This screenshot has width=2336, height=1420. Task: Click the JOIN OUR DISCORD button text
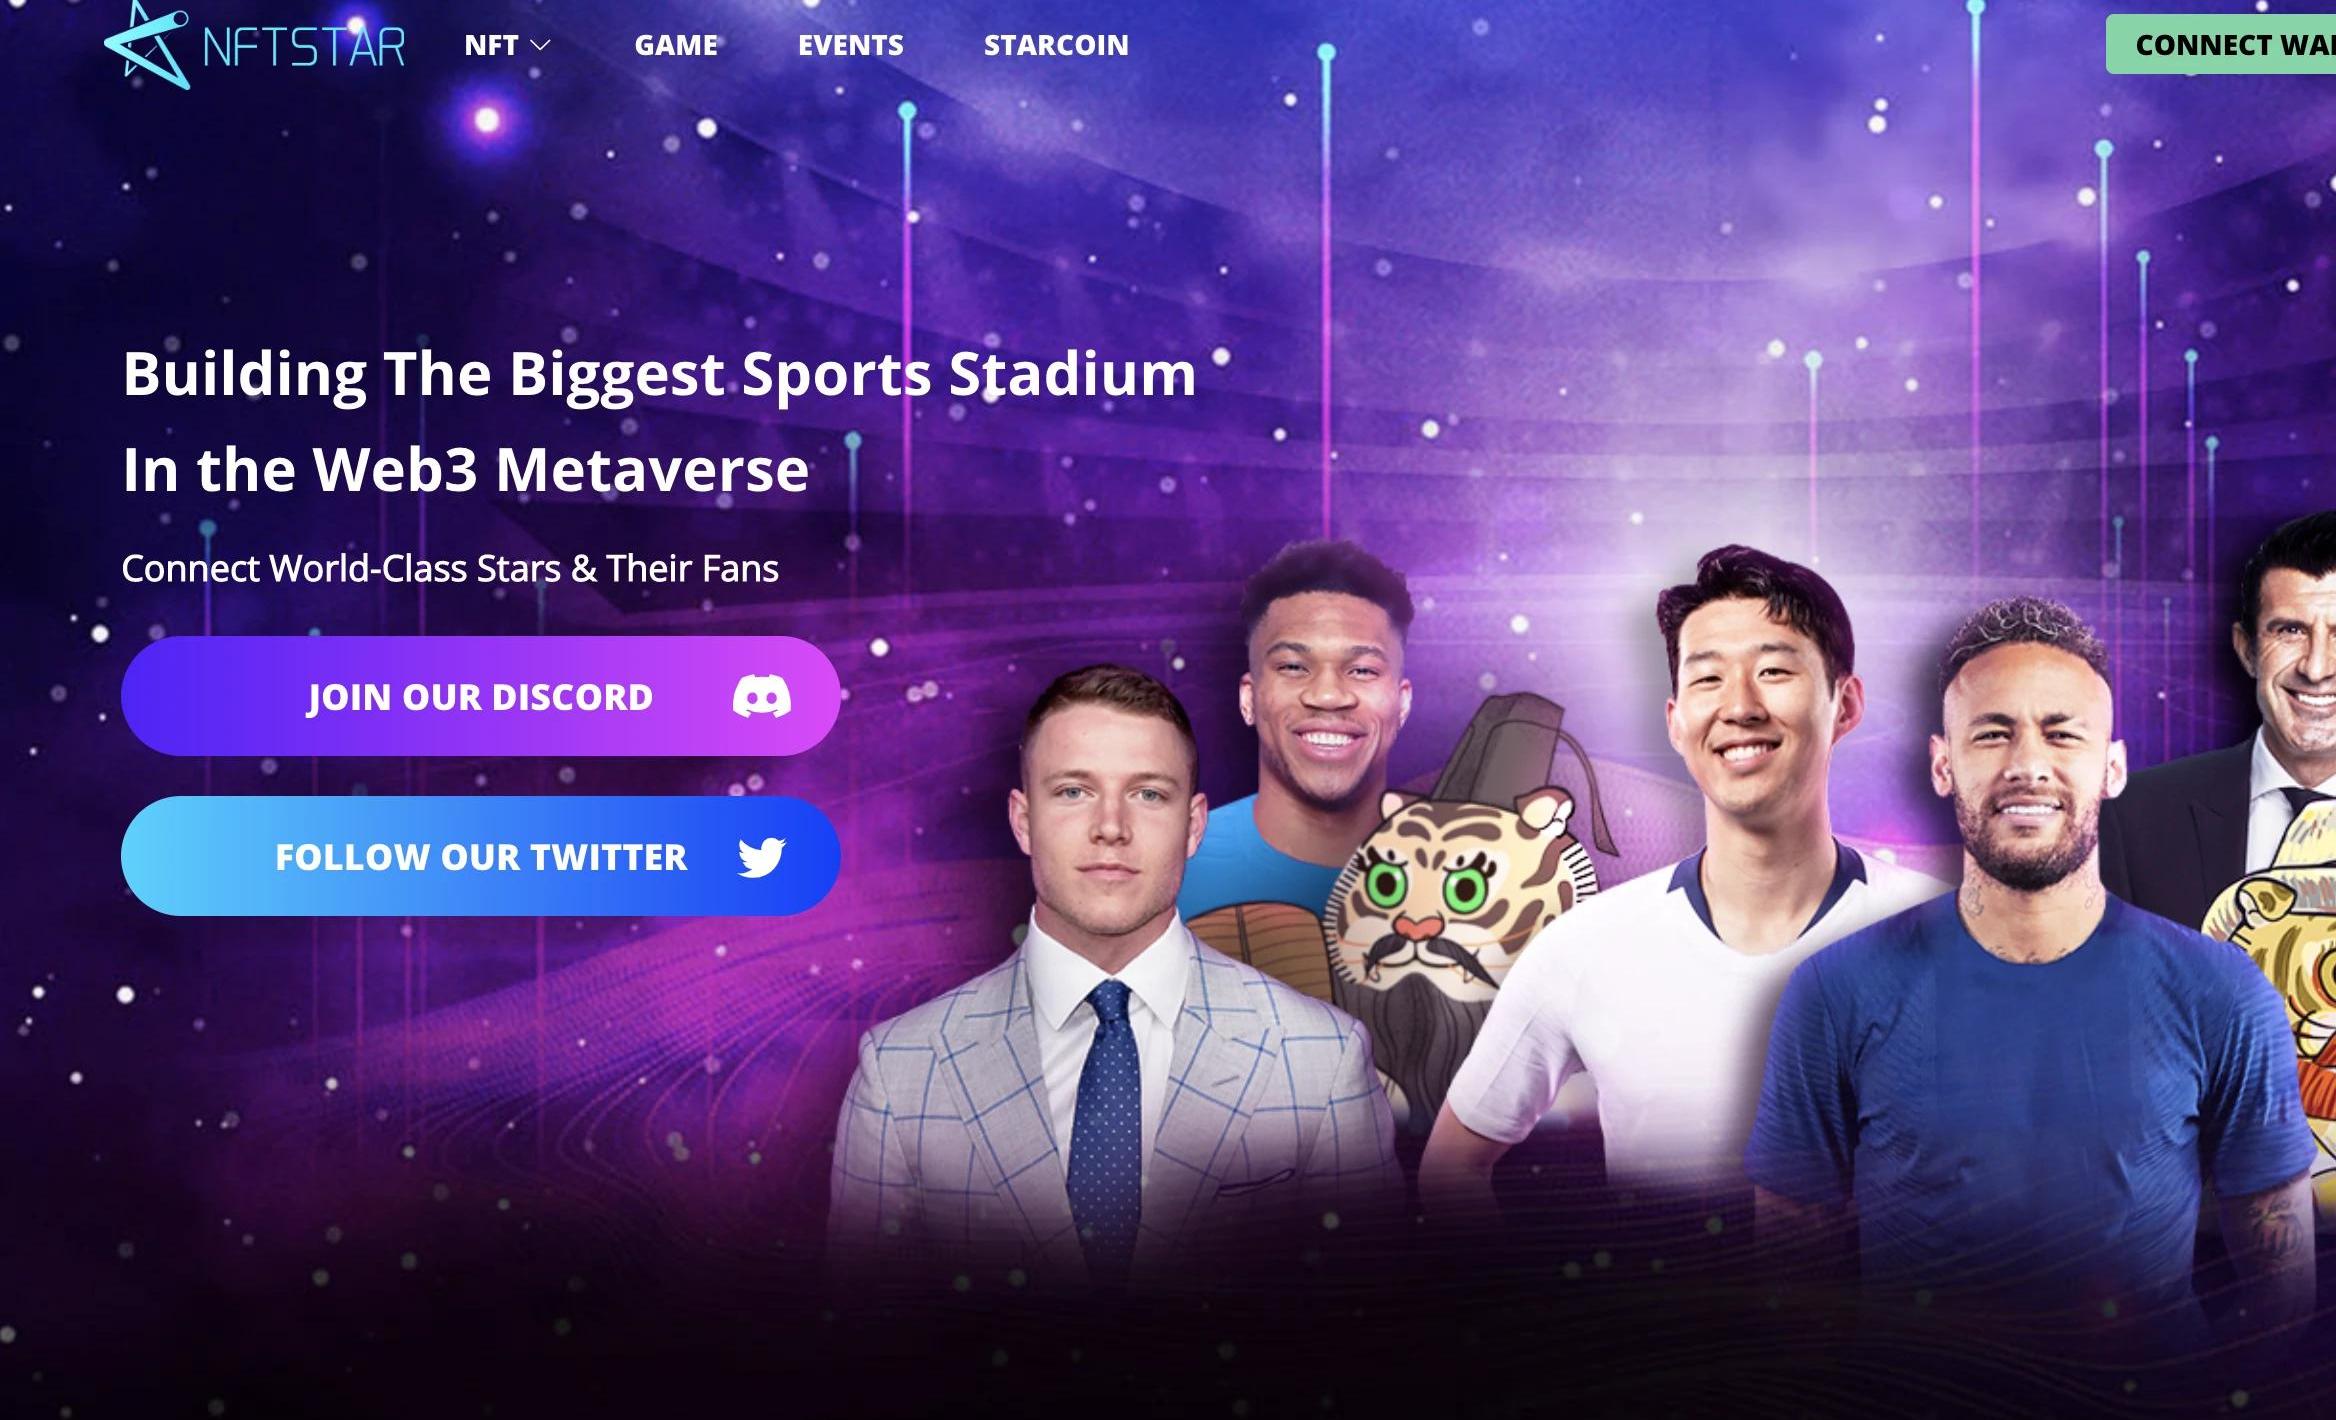480,697
